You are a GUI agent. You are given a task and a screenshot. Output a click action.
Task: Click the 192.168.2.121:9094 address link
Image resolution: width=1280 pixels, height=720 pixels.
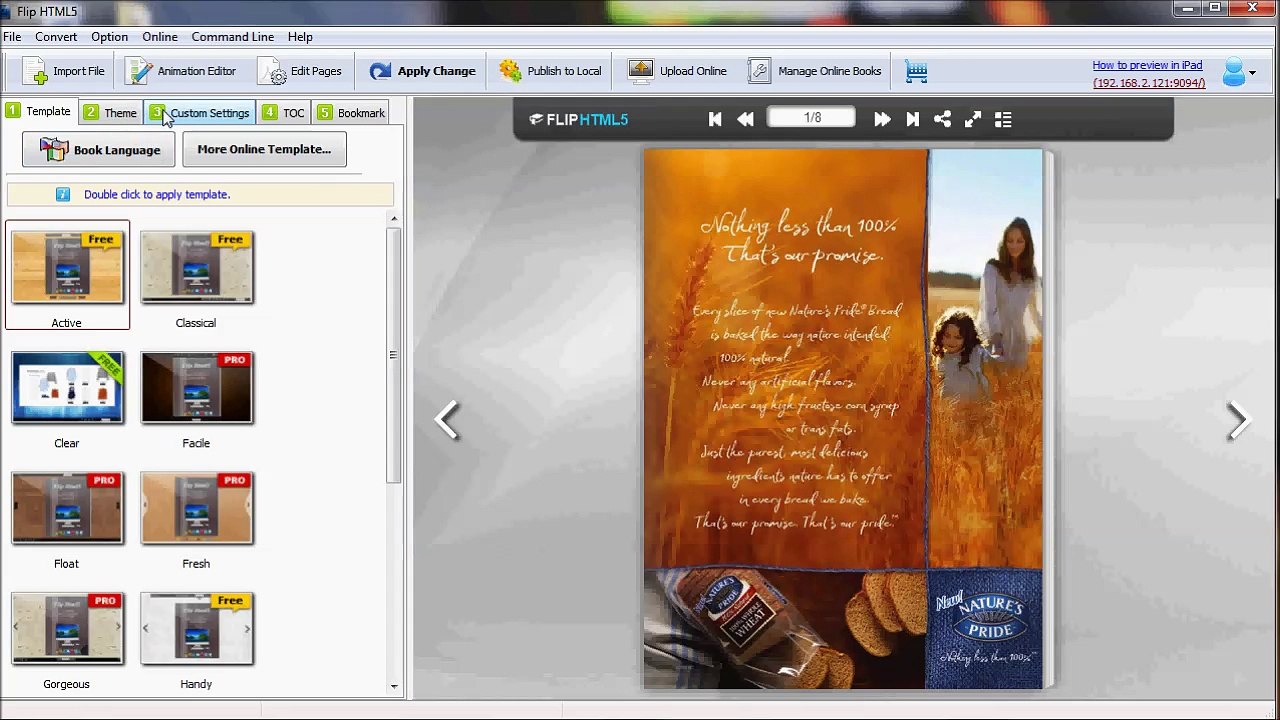pyautogui.click(x=1149, y=83)
